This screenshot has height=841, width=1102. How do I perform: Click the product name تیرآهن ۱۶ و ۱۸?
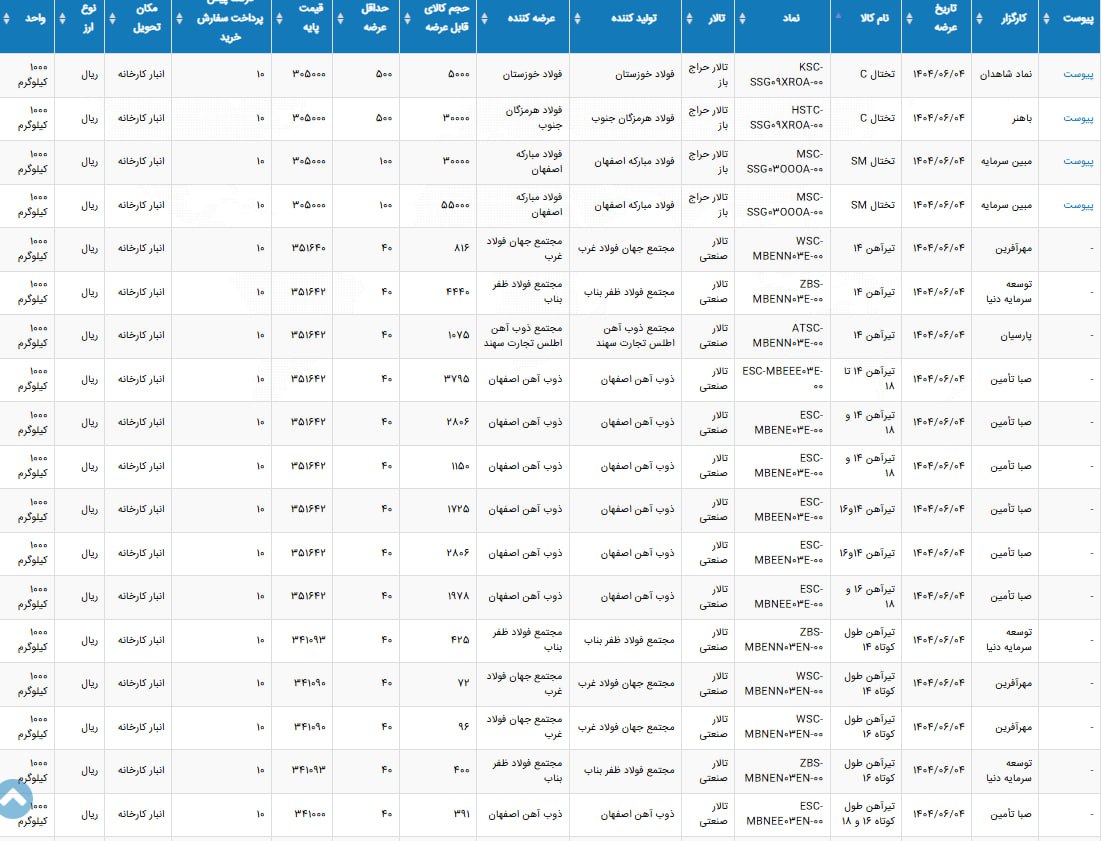(871, 596)
